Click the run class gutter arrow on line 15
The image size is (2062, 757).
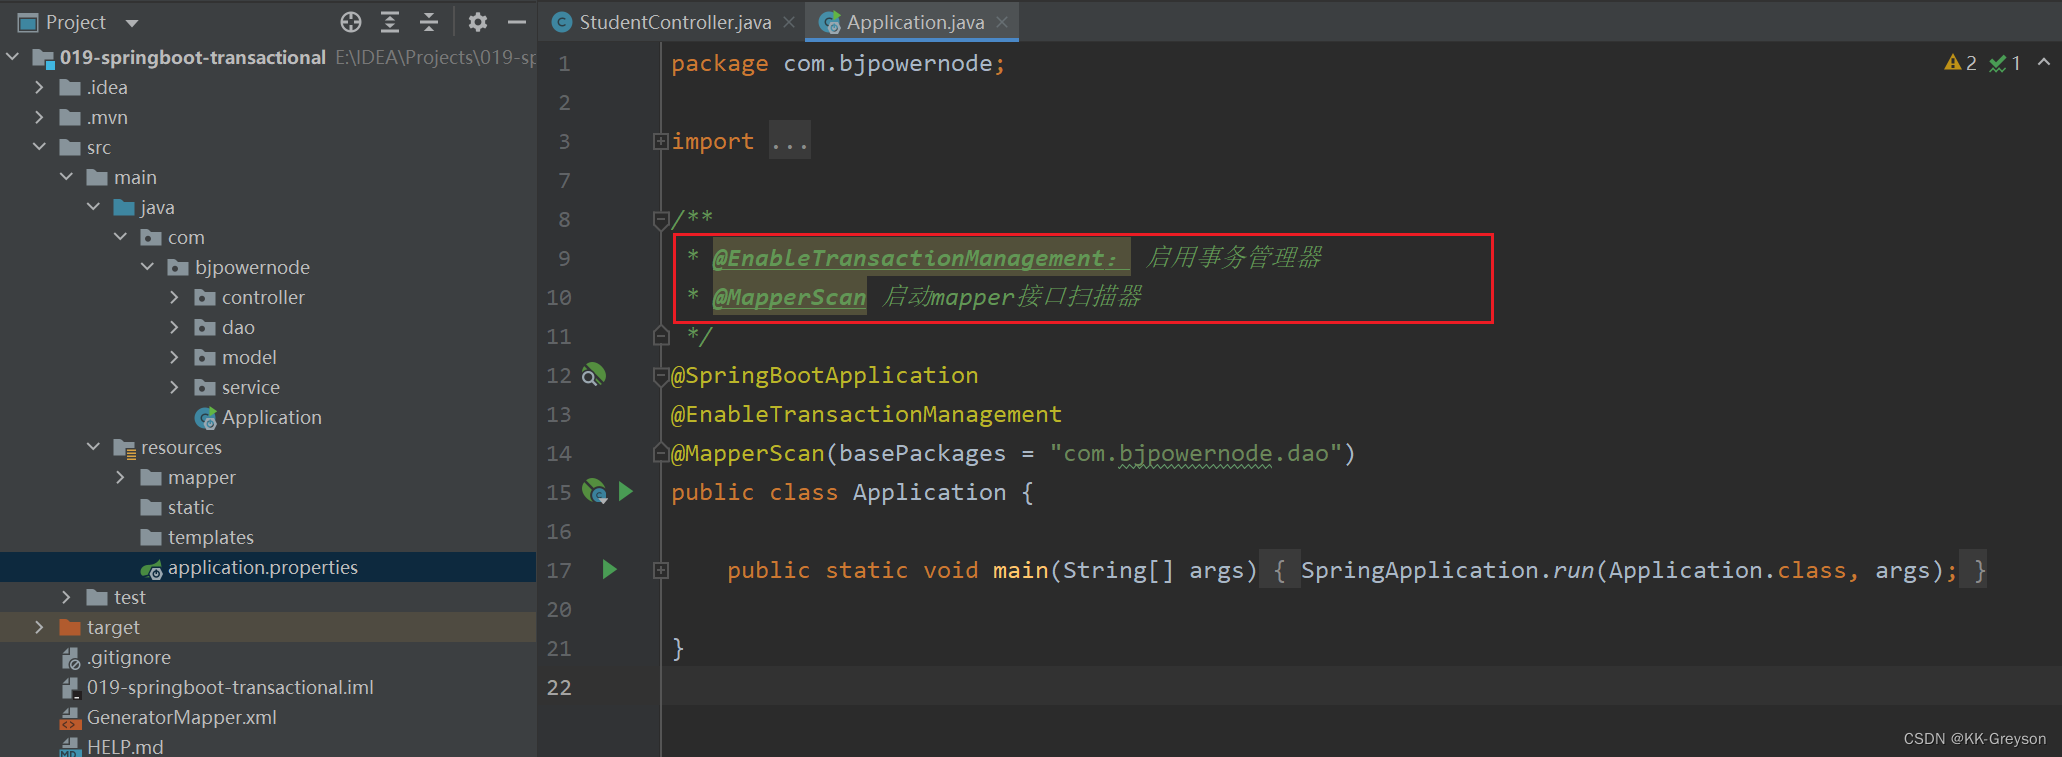pyautogui.click(x=626, y=491)
